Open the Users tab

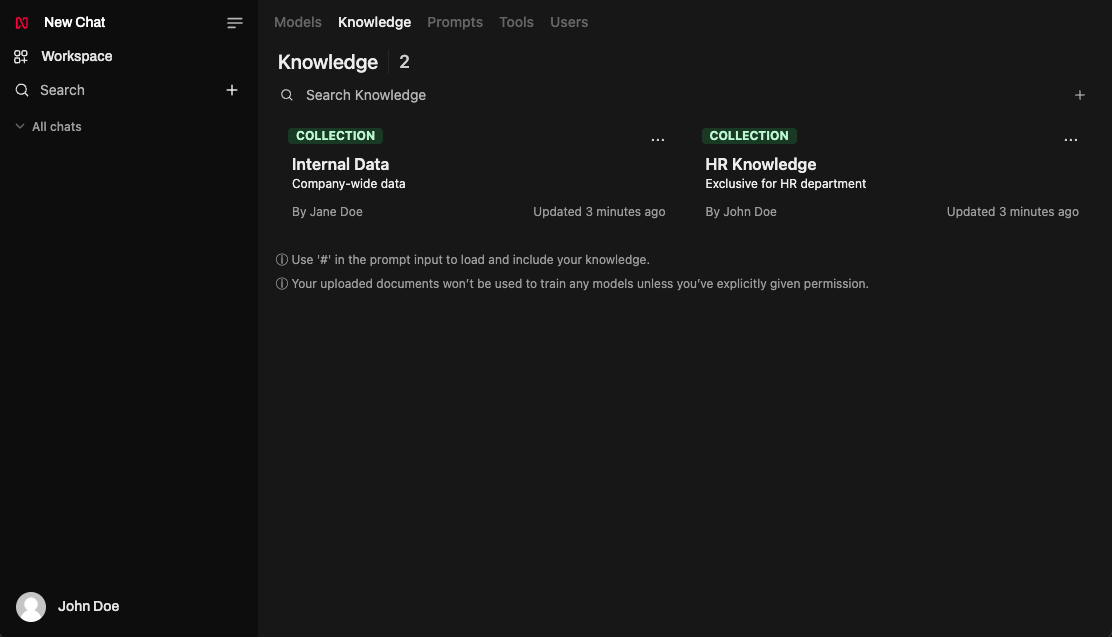pyautogui.click(x=569, y=22)
